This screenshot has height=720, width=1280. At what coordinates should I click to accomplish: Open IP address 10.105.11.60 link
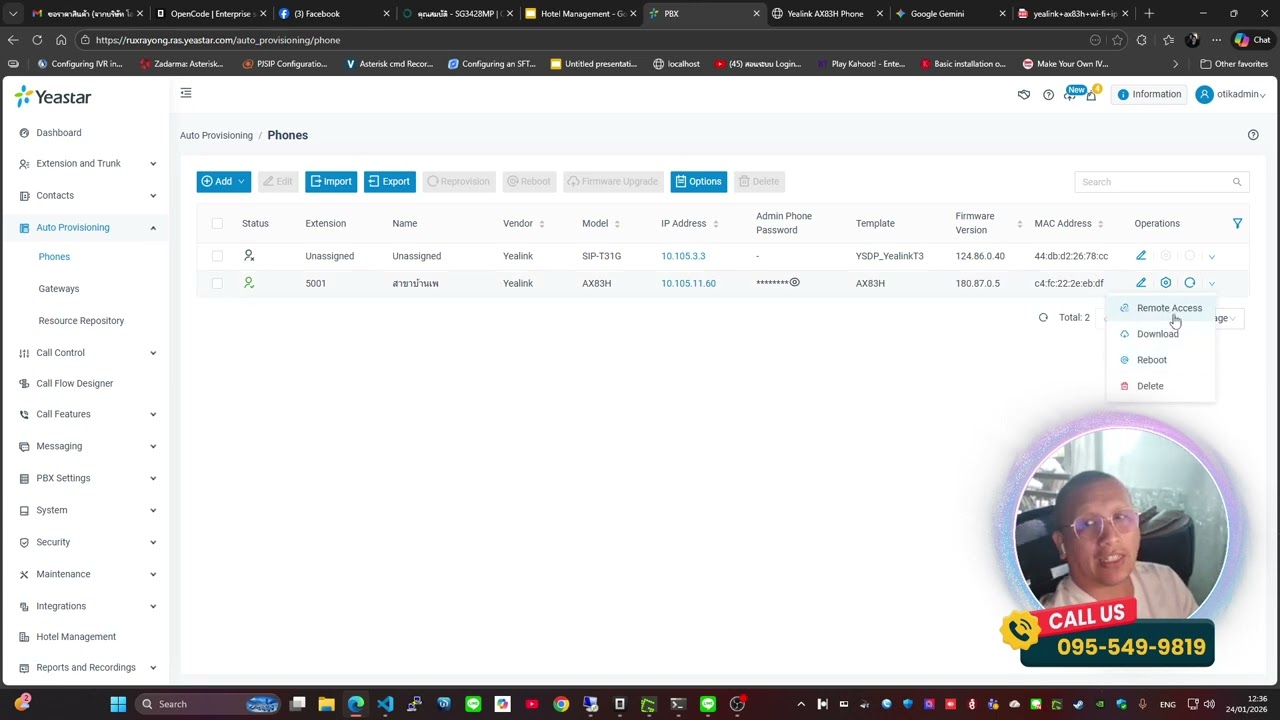(x=688, y=284)
